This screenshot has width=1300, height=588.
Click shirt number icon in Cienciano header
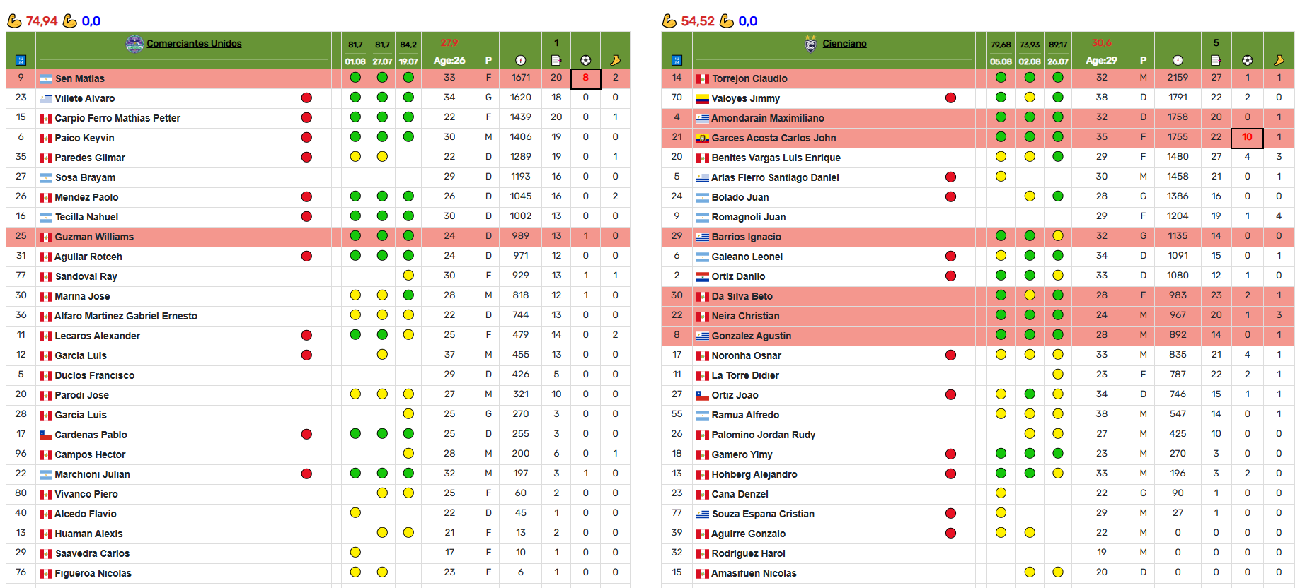(x=676, y=60)
